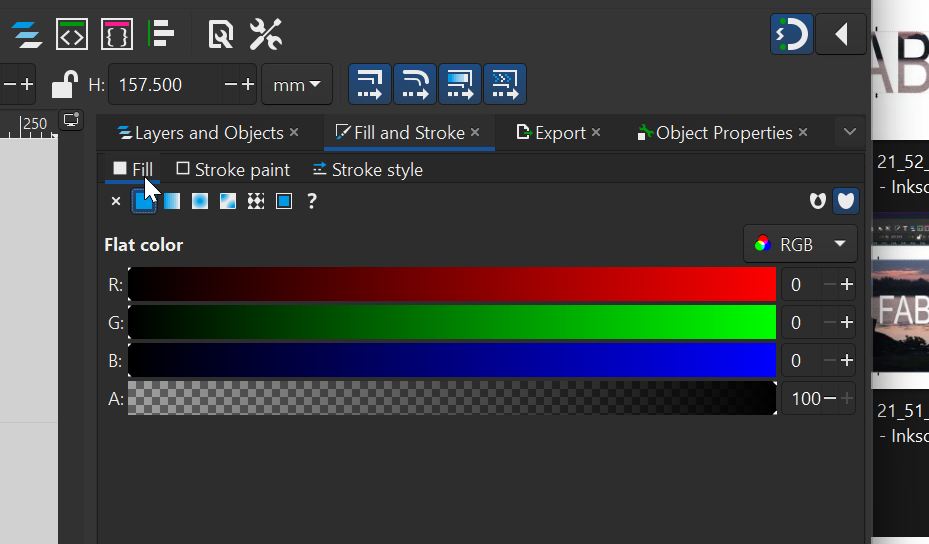
Task: Select the Stroke style sub-tab
Action: pos(367,170)
